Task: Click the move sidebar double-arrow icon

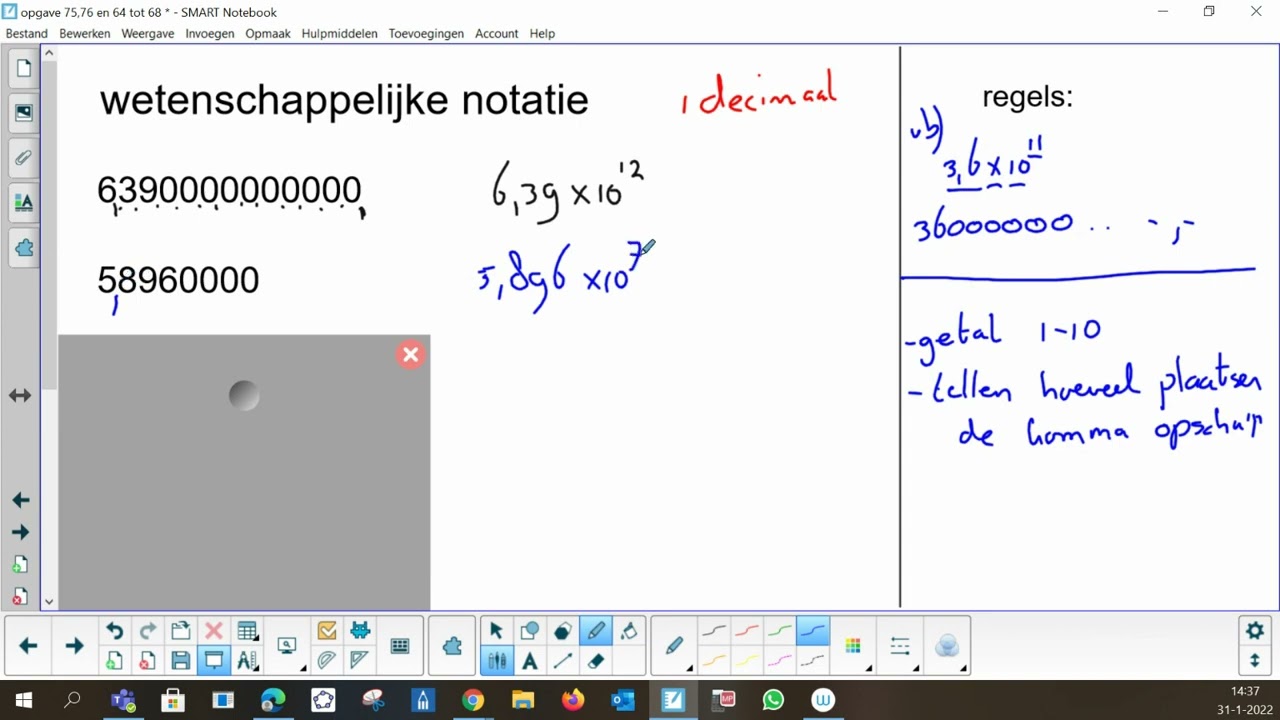Action: (x=20, y=396)
